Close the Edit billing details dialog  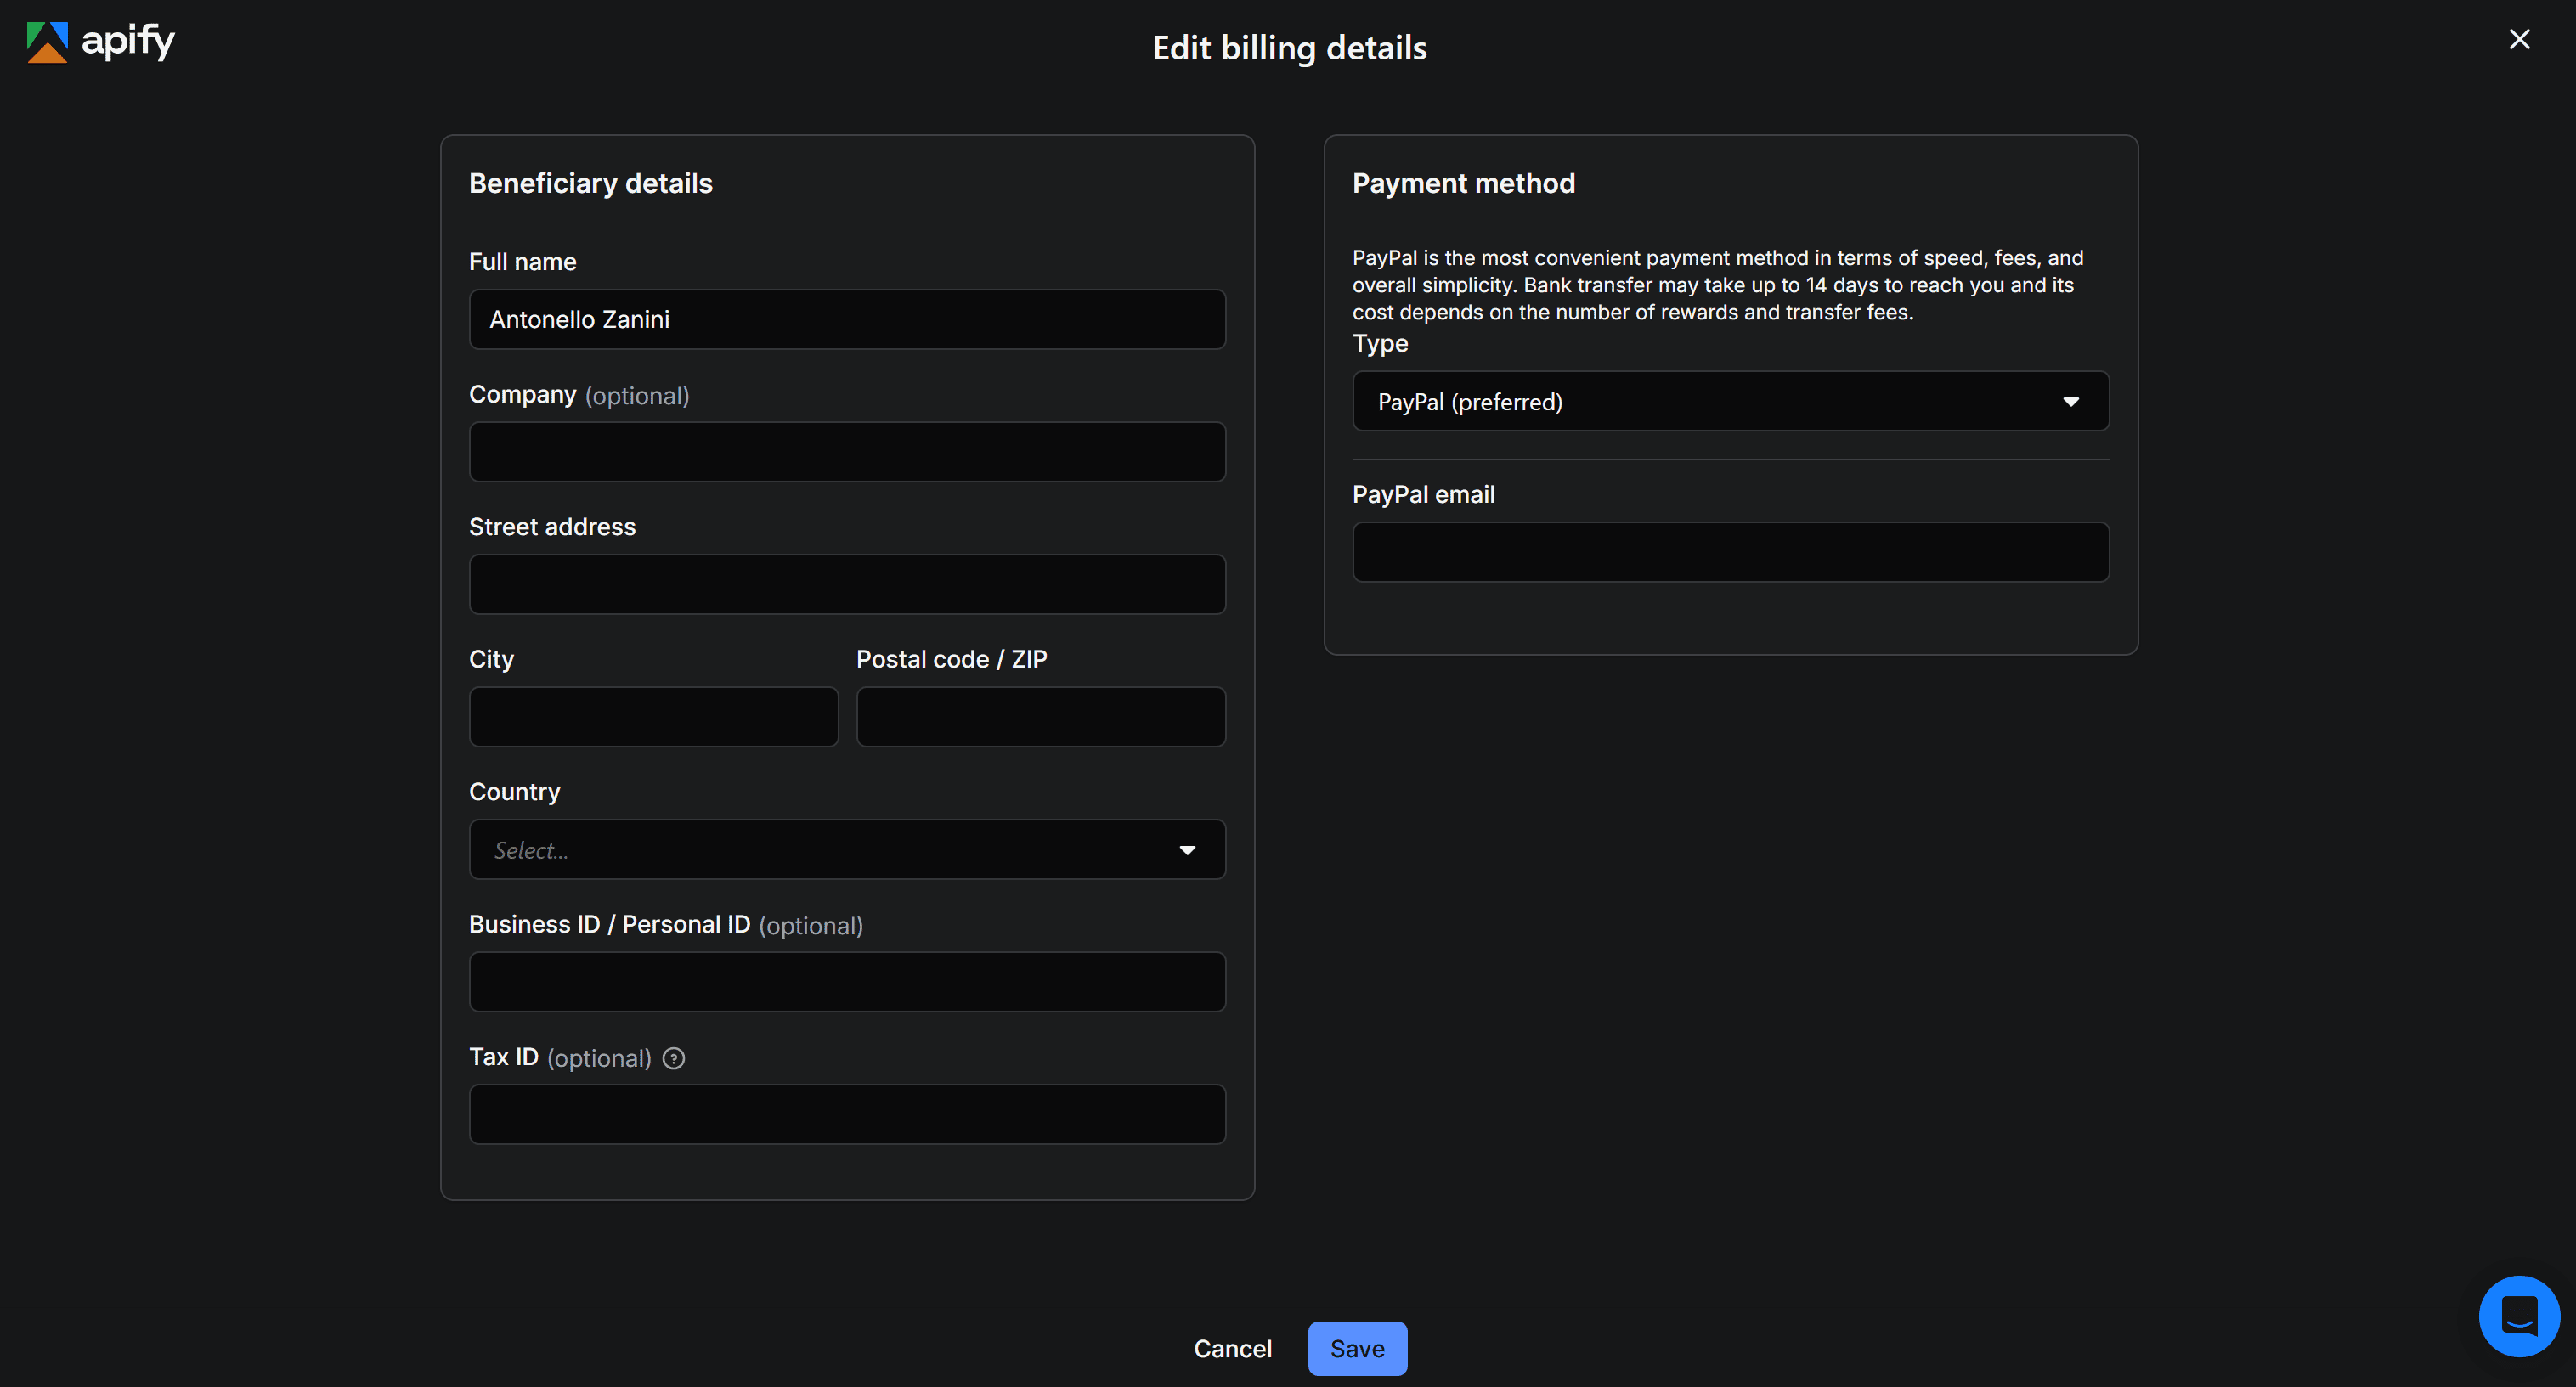coord(2519,39)
